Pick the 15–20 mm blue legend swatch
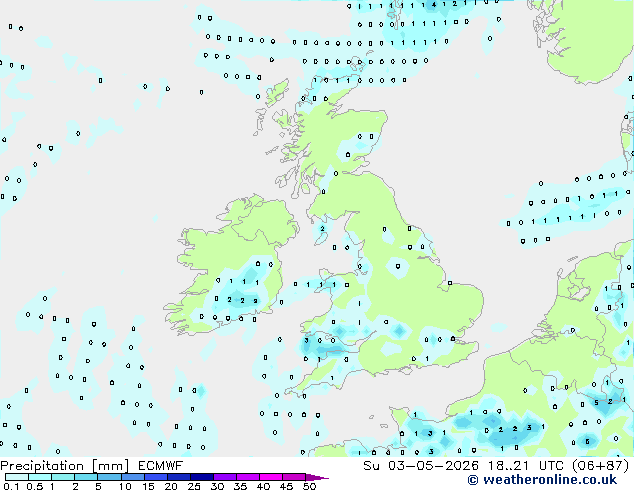Screen dimensions: 634x490 point(156,477)
